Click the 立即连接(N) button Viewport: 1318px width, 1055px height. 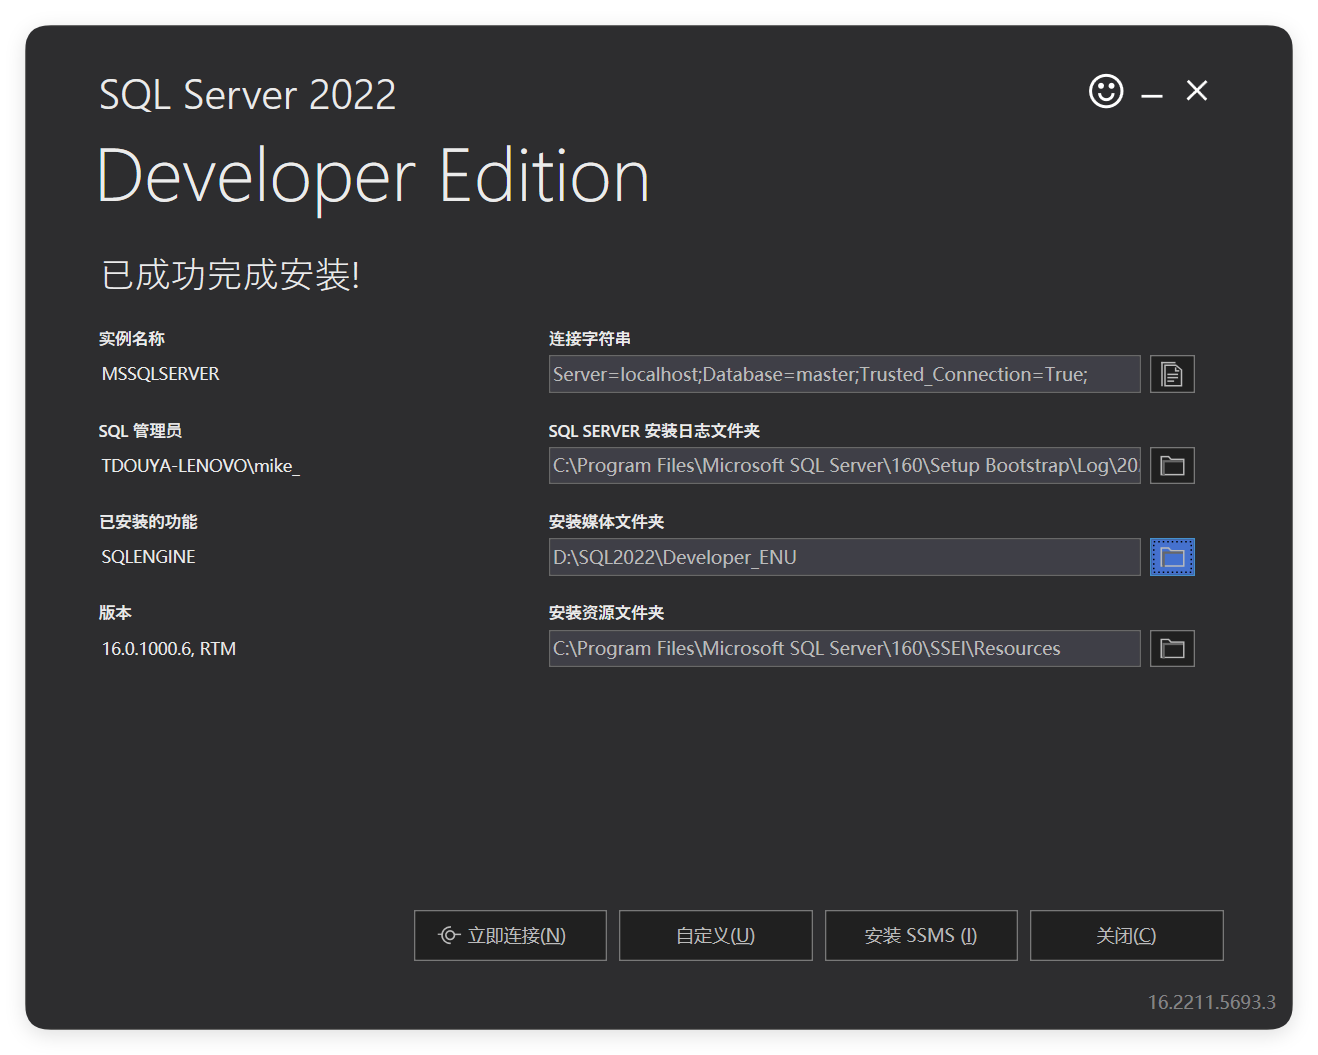coord(510,935)
